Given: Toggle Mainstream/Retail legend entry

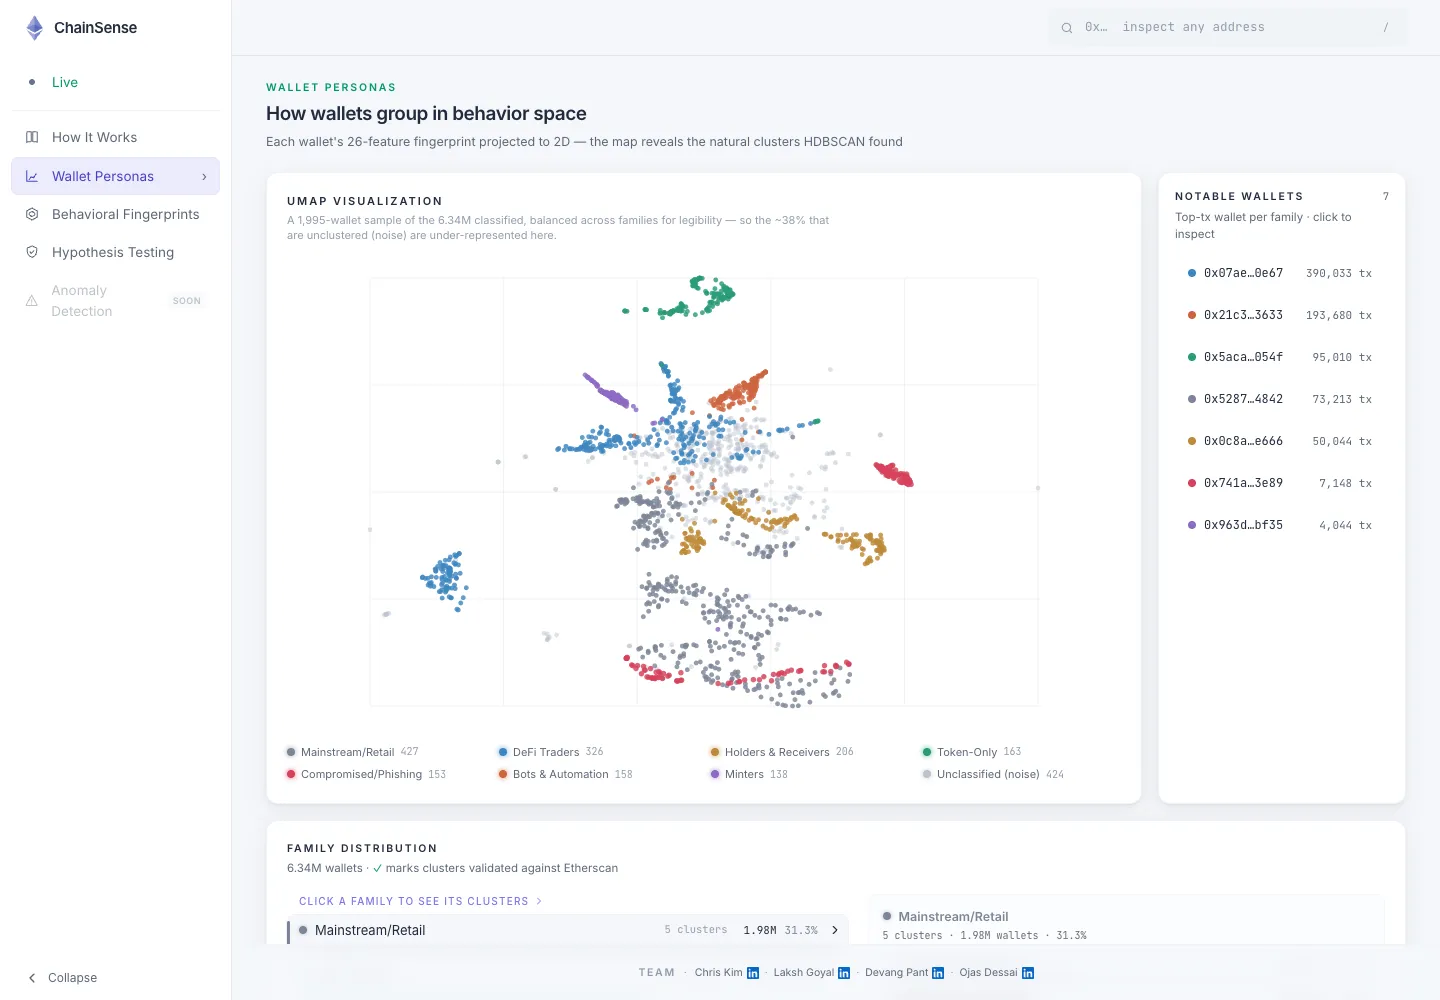Looking at the screenshot, I should [352, 752].
